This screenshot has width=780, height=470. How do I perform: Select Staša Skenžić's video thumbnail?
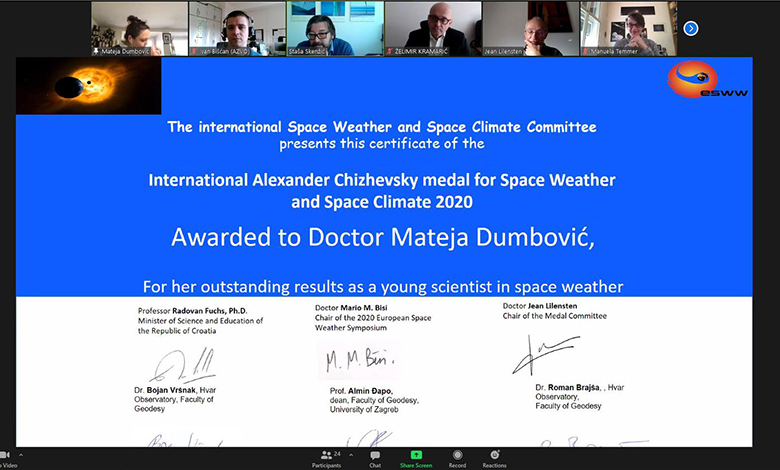coord(335,28)
